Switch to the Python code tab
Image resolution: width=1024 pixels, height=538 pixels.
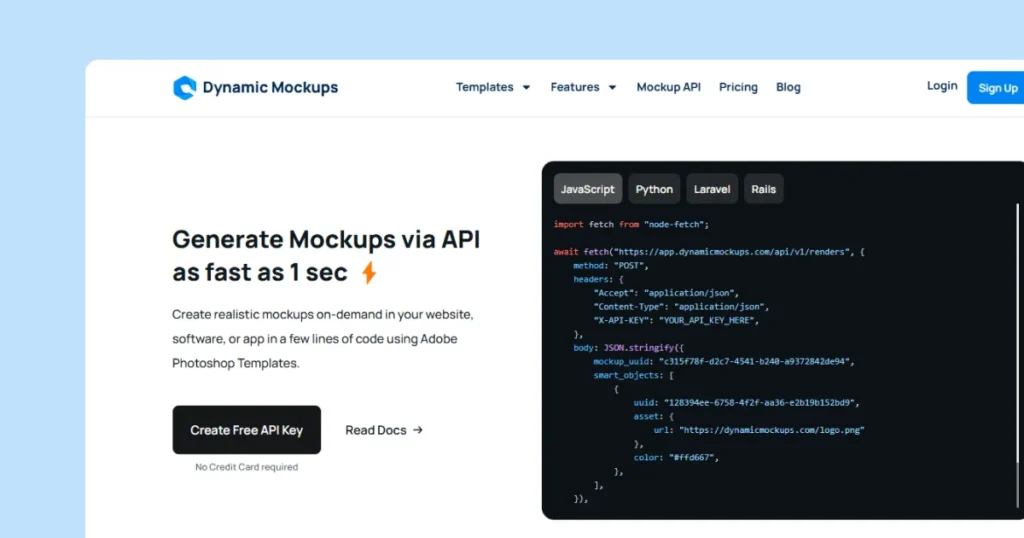pyautogui.click(x=654, y=189)
